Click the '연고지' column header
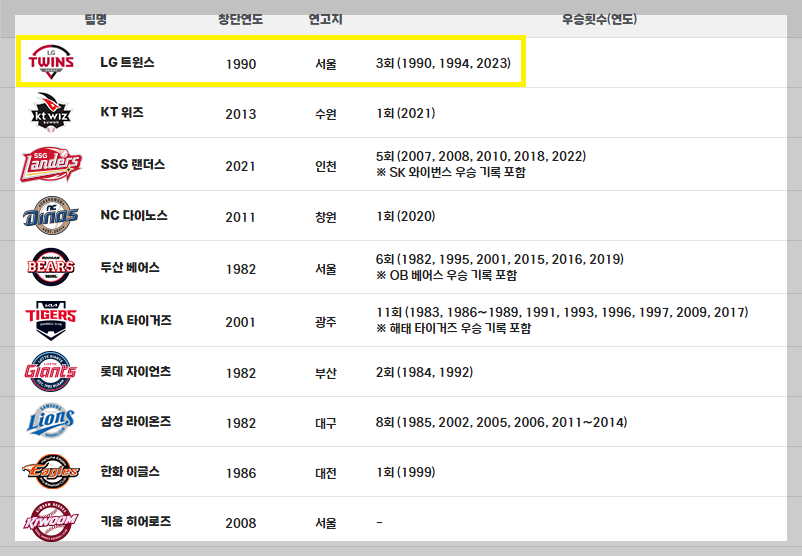802x556 pixels. [325, 19]
